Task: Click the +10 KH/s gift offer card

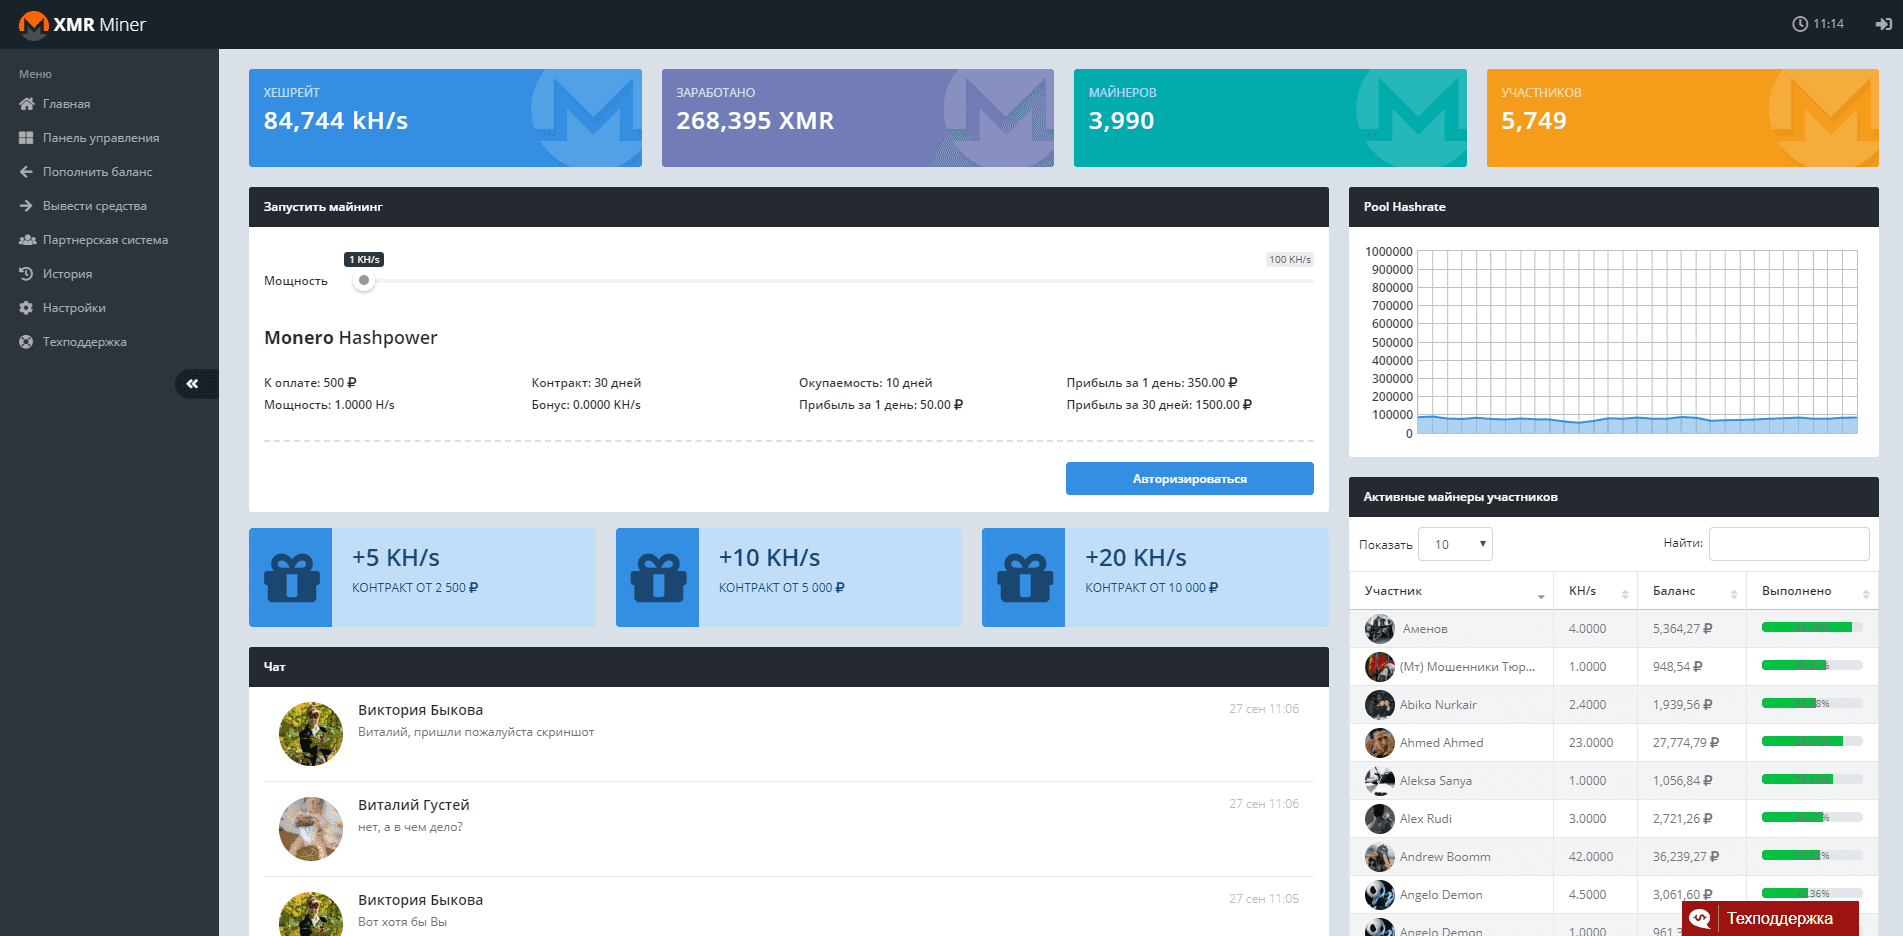Action: 788,577
